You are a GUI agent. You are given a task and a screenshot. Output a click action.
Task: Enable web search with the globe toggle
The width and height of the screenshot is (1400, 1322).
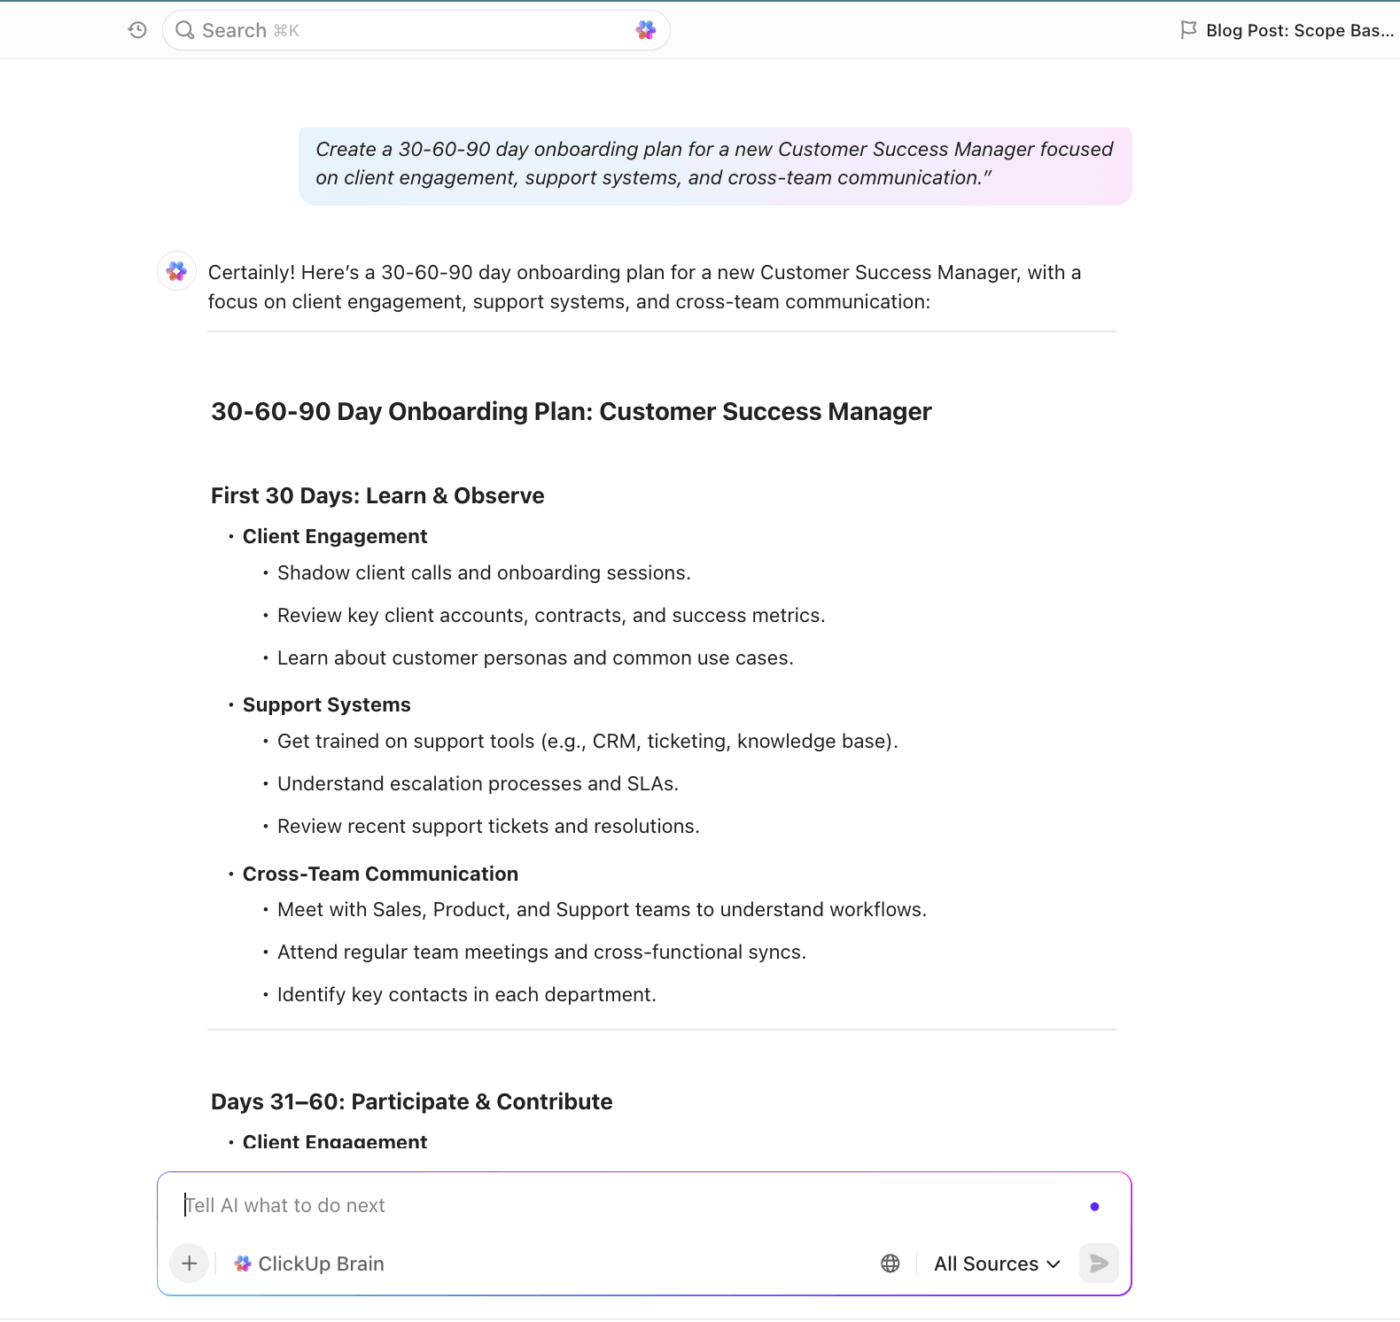tap(889, 1263)
